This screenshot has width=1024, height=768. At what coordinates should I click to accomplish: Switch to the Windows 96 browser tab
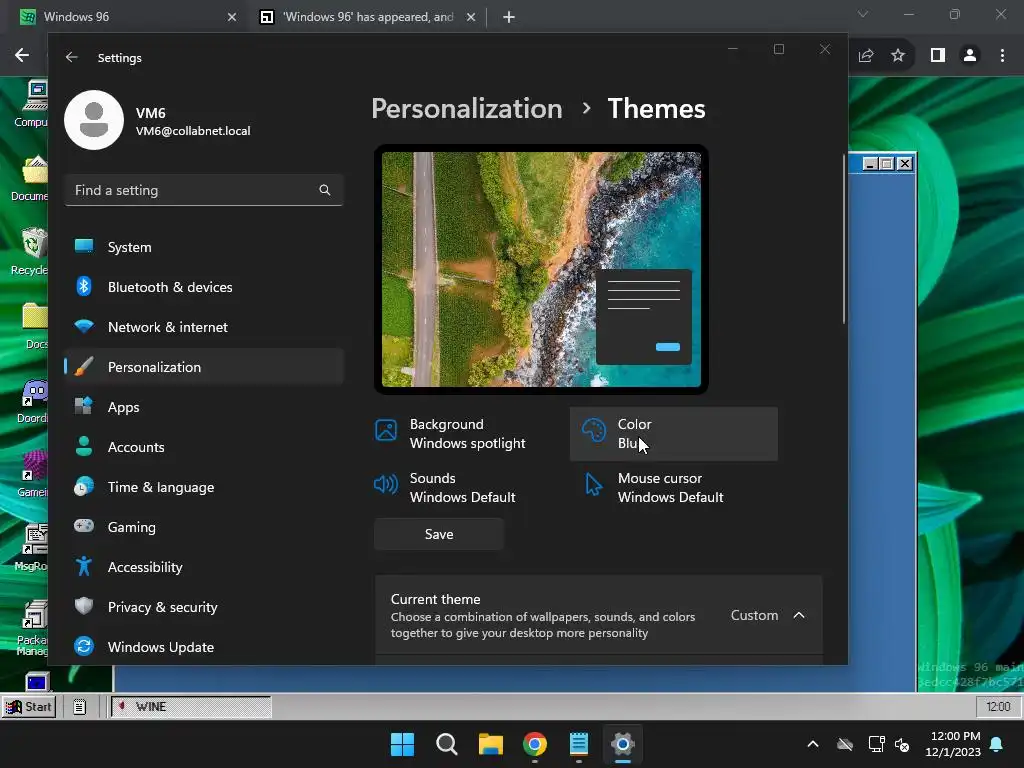pyautogui.click(x=125, y=16)
